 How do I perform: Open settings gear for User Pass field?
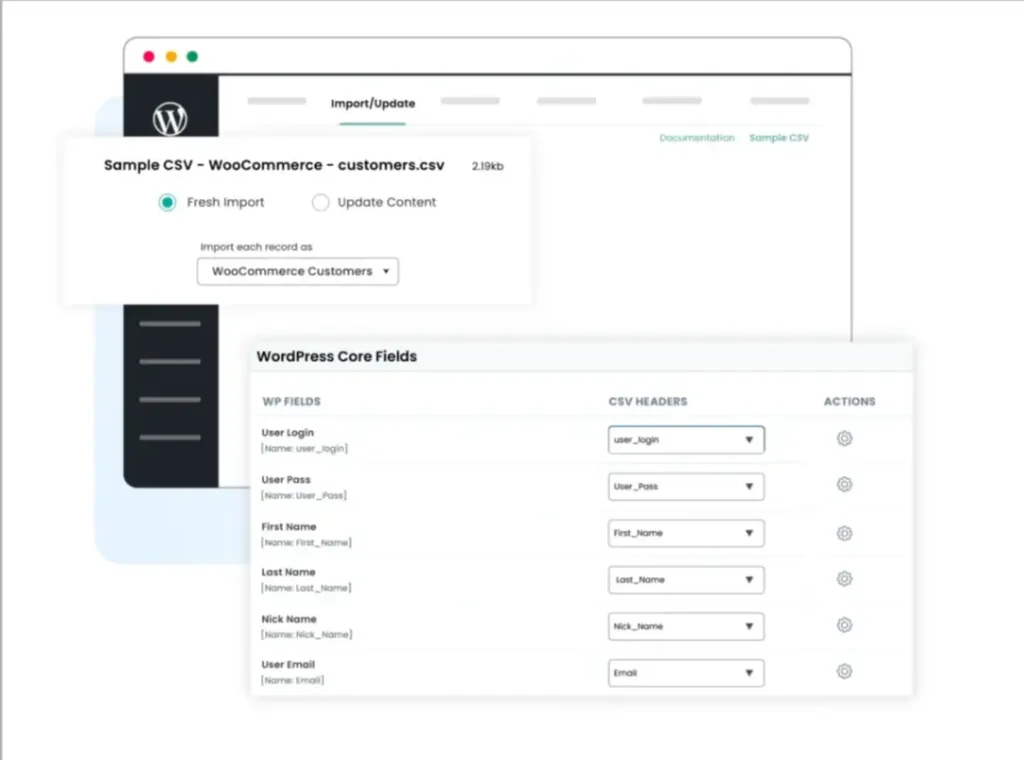click(844, 485)
